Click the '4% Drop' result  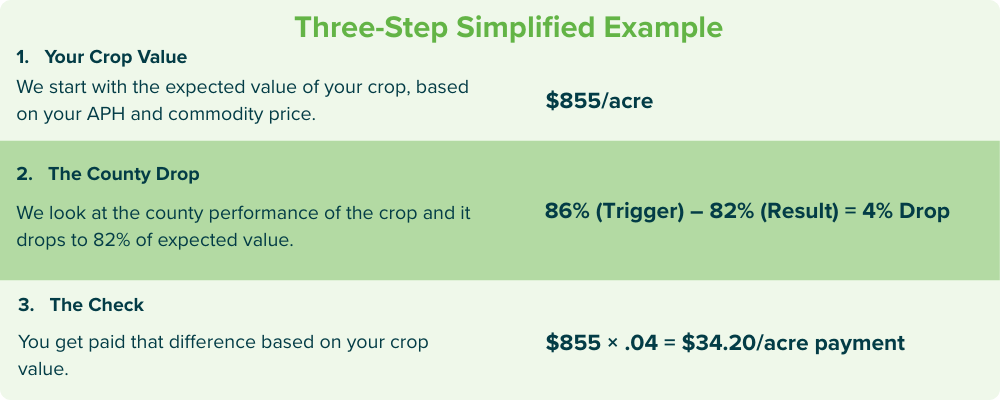906,211
